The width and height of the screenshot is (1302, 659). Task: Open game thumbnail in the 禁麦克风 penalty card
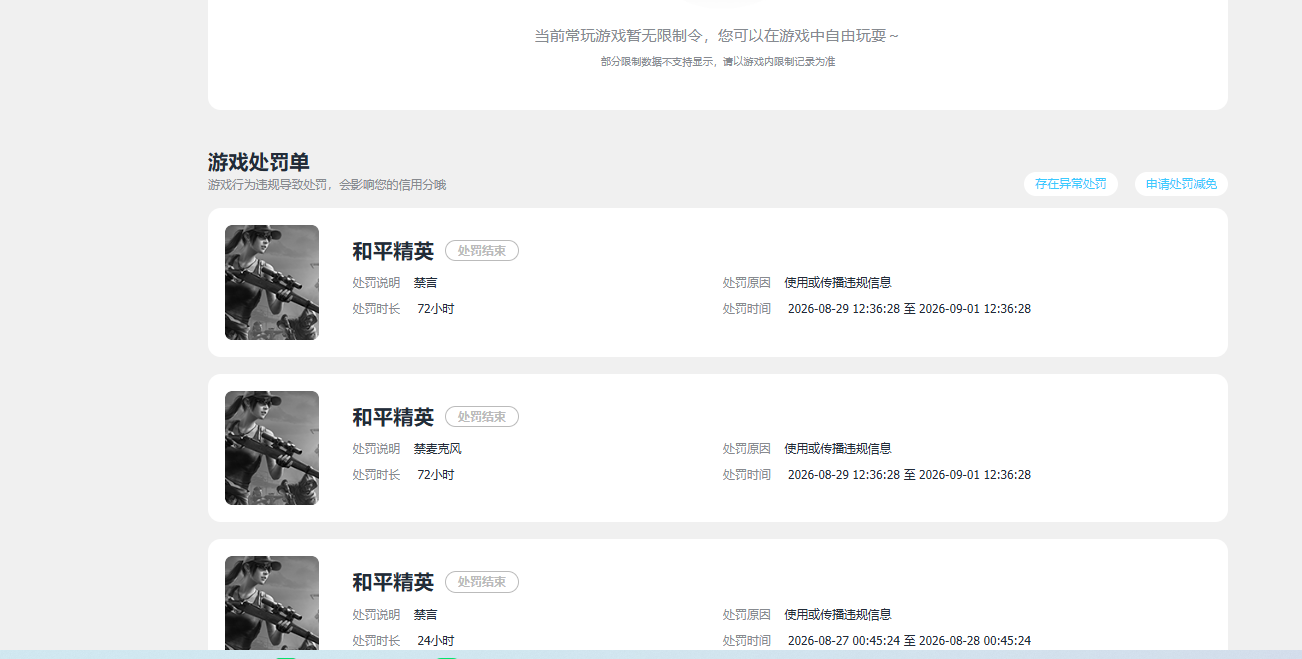pyautogui.click(x=272, y=448)
